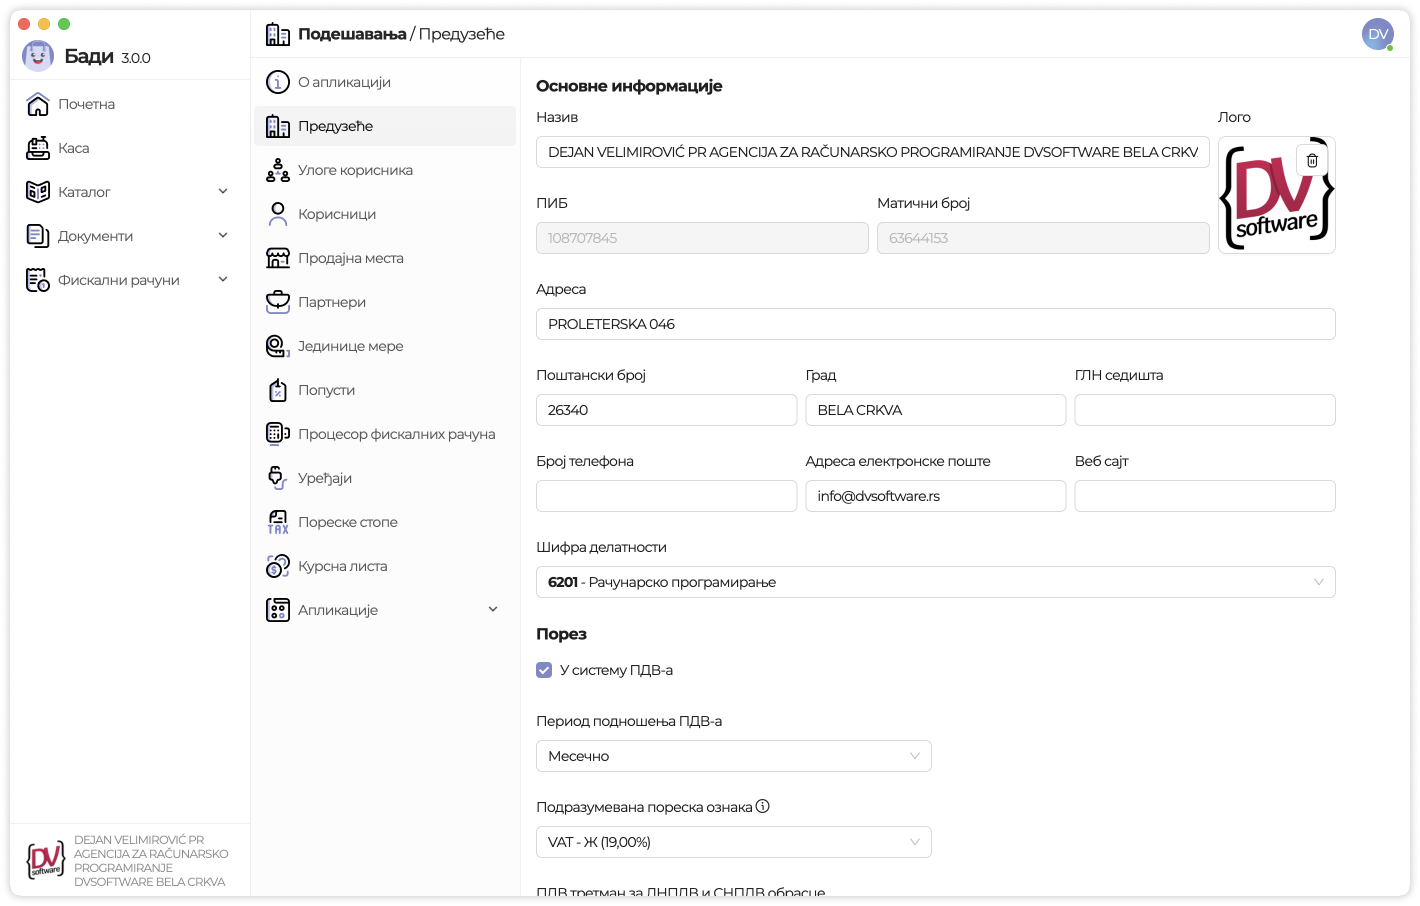
Task: Expand the Фискални рачуни chevron
Action: pyautogui.click(x=223, y=279)
